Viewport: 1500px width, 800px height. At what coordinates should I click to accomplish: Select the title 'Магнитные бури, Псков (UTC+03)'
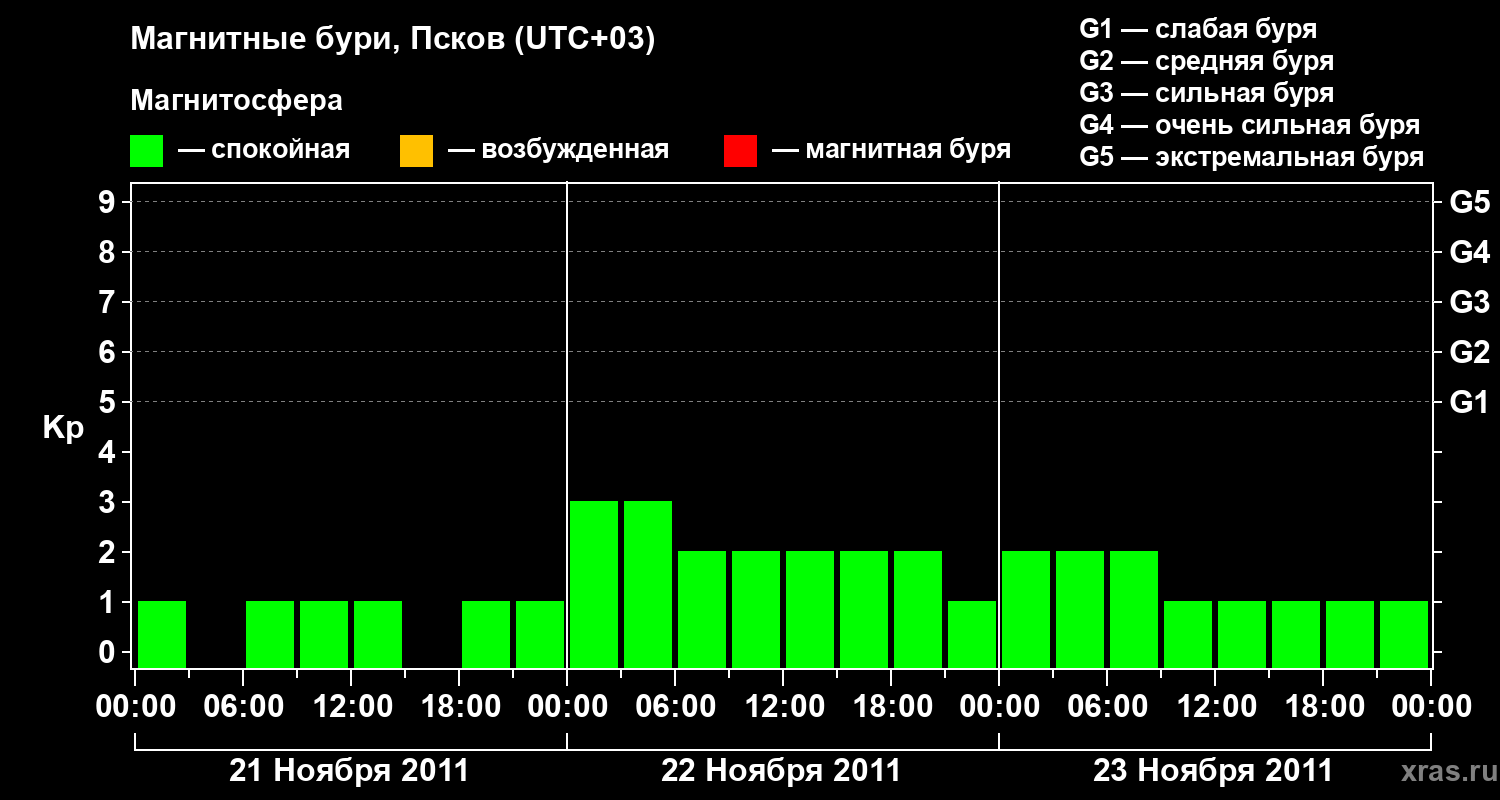(393, 40)
